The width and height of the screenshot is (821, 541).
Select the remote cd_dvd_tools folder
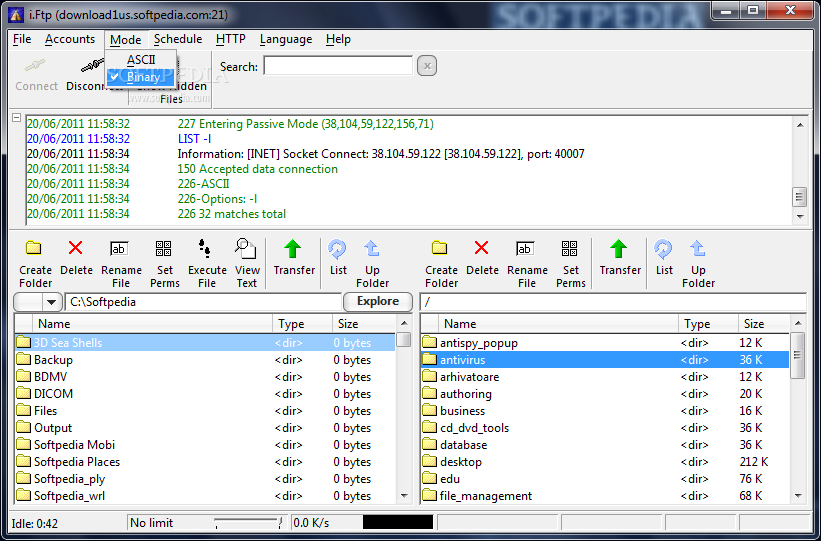pyautogui.click(x=605, y=428)
